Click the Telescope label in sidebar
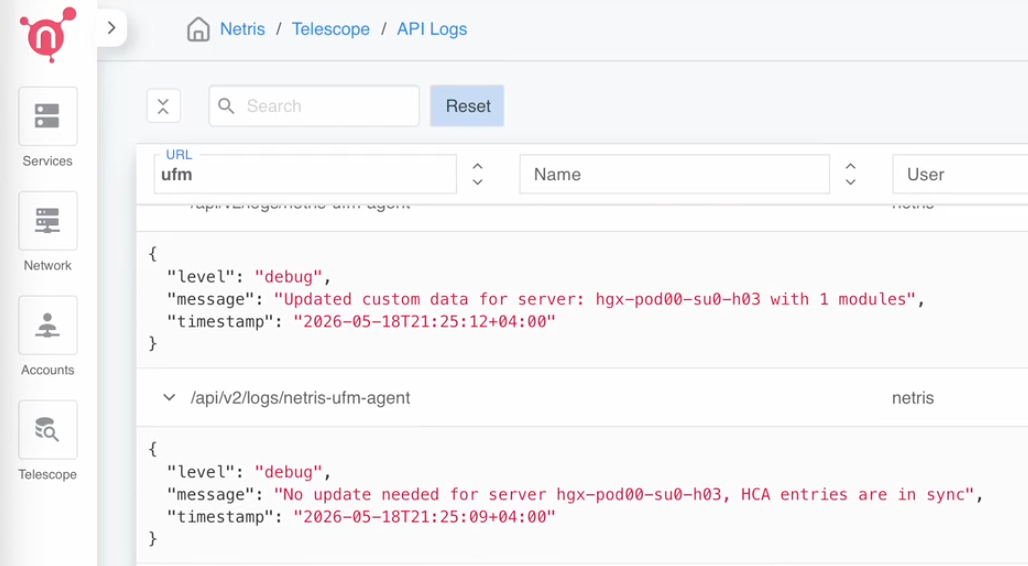 (x=47, y=474)
